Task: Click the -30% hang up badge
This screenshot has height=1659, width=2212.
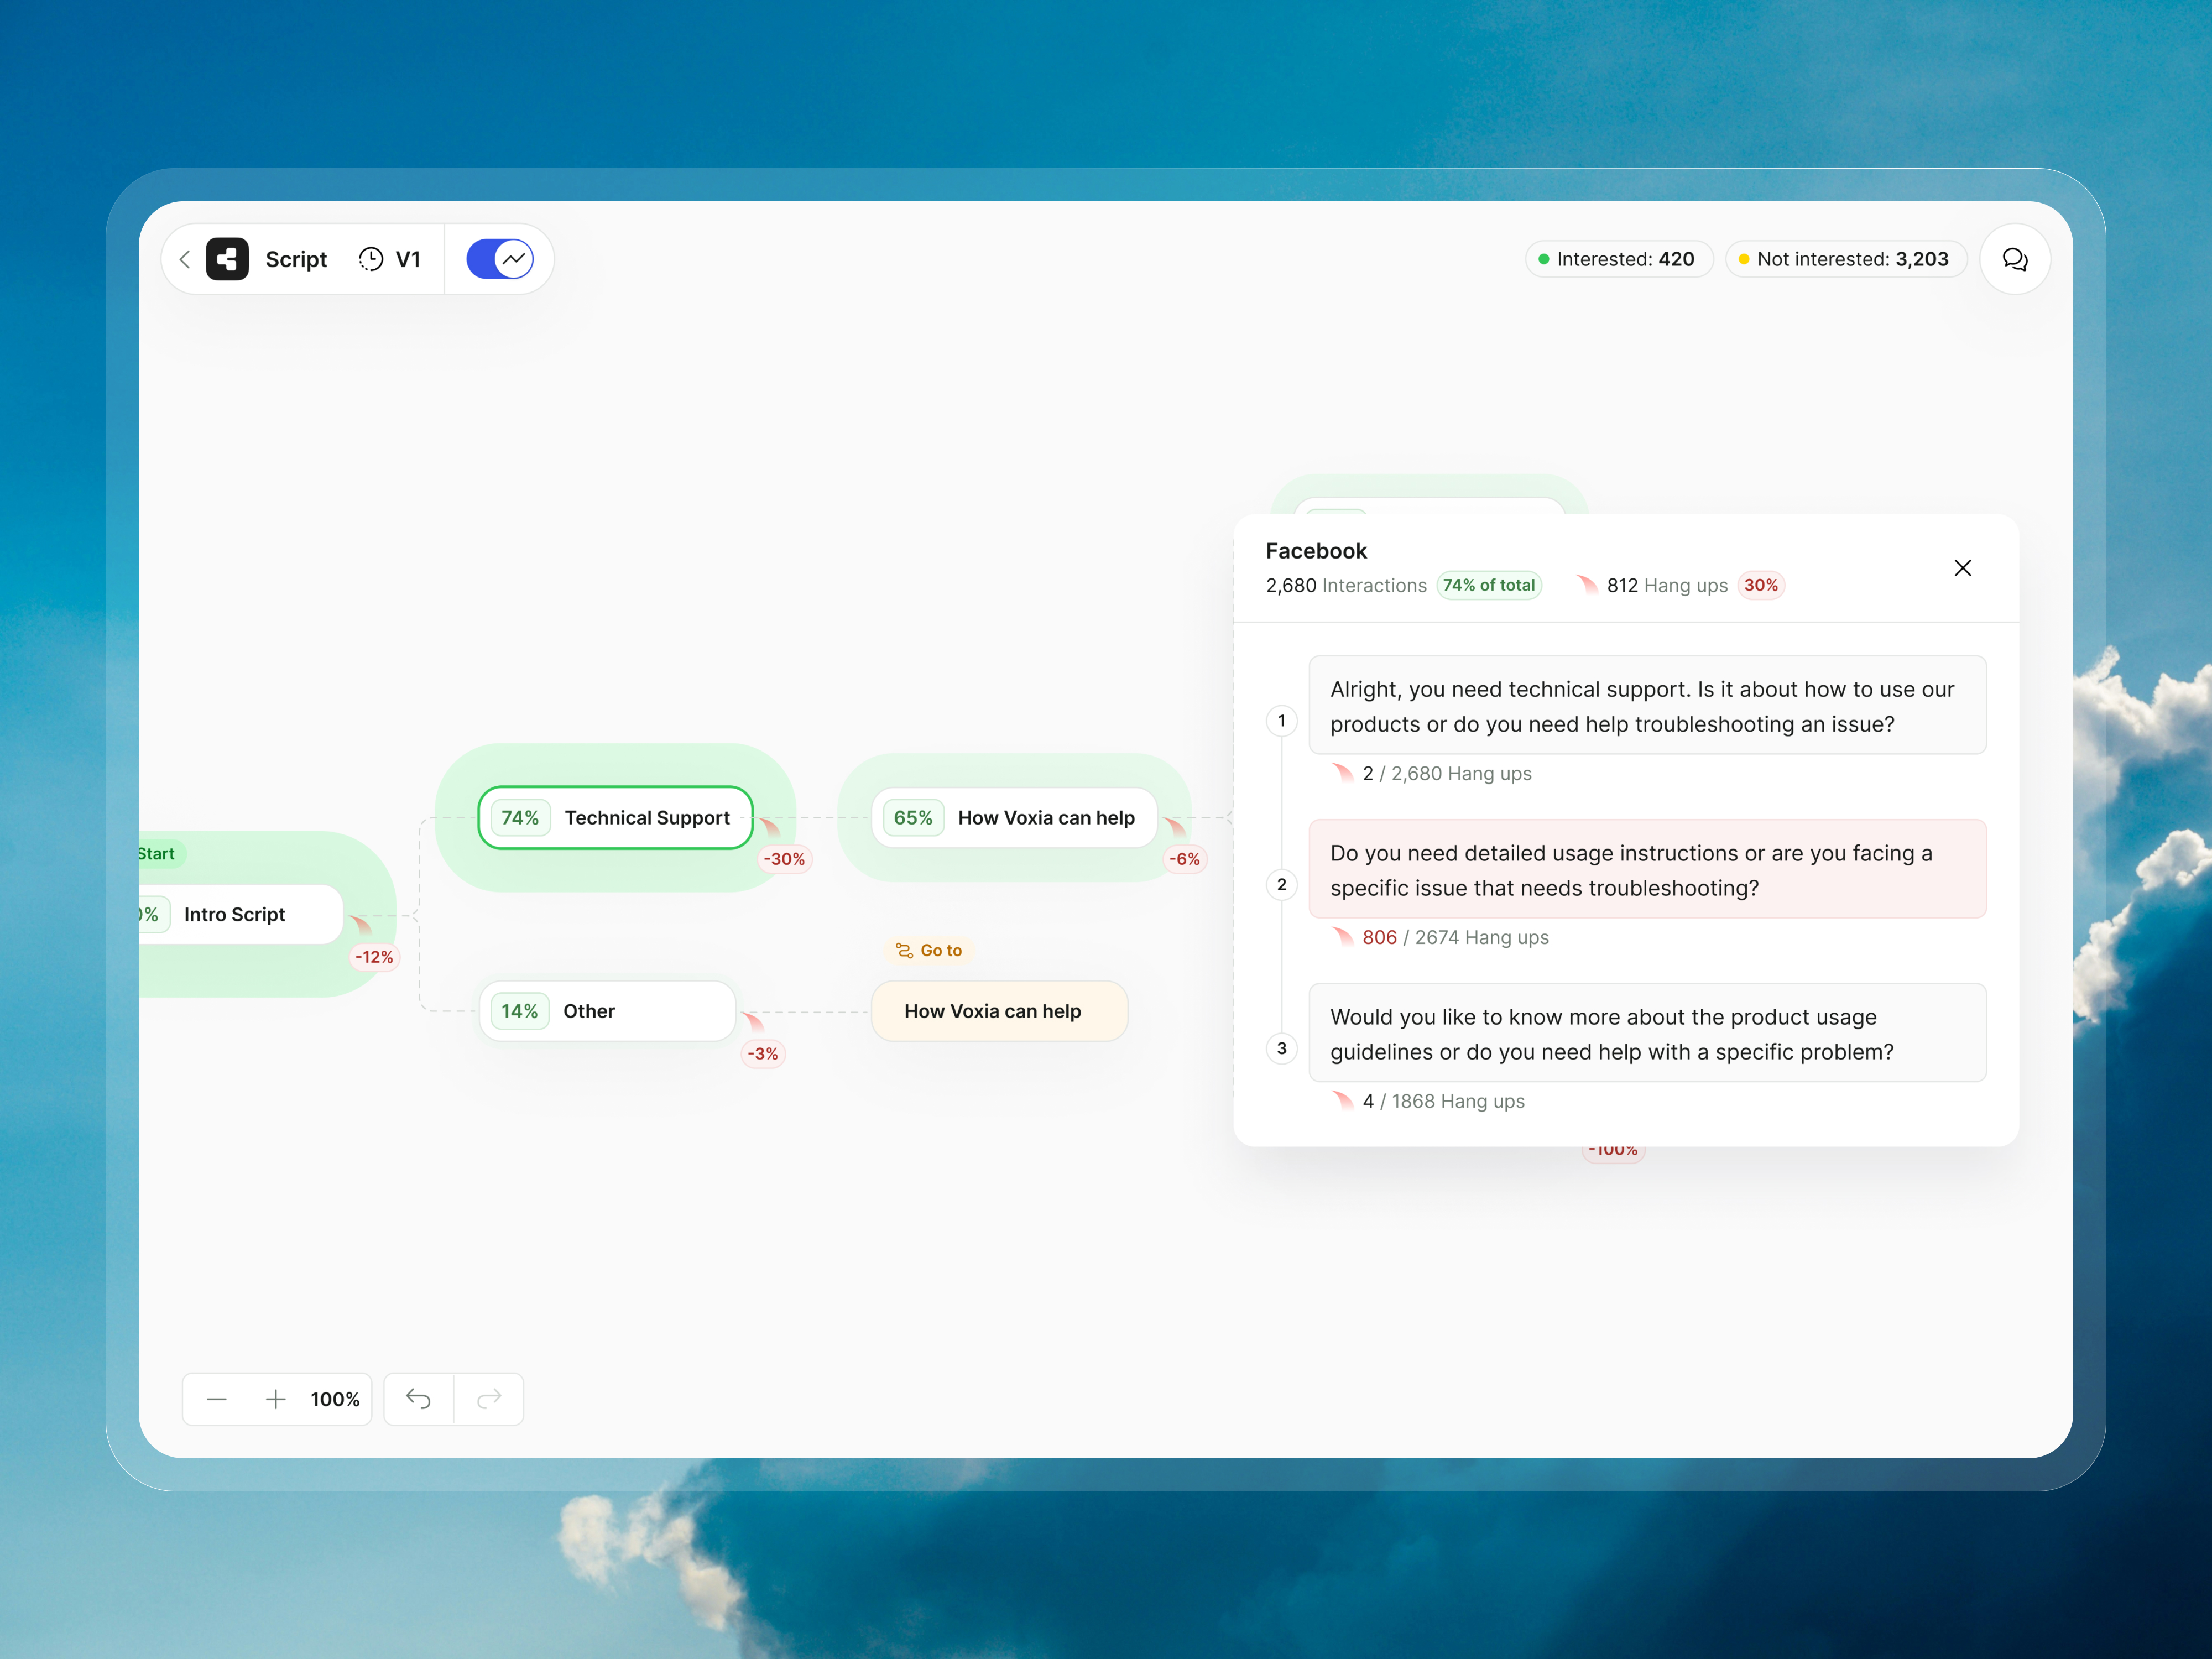Action: click(x=784, y=859)
